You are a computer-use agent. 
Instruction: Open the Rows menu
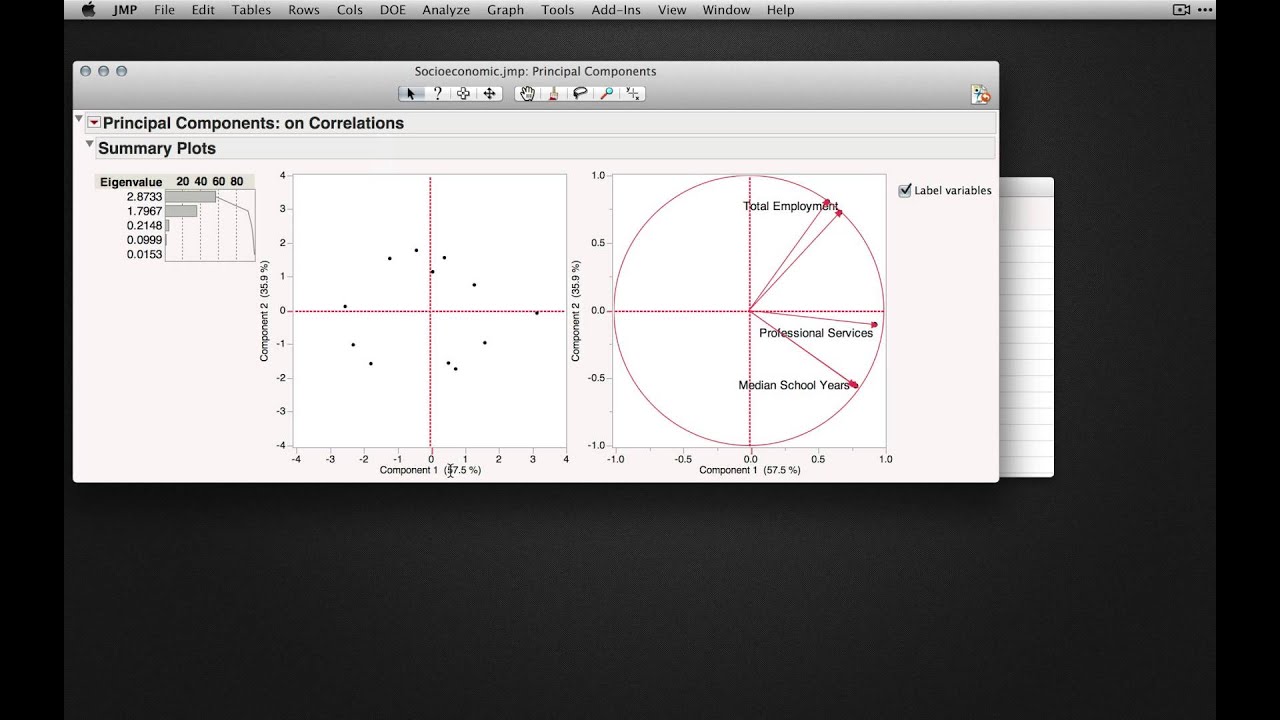[x=304, y=10]
